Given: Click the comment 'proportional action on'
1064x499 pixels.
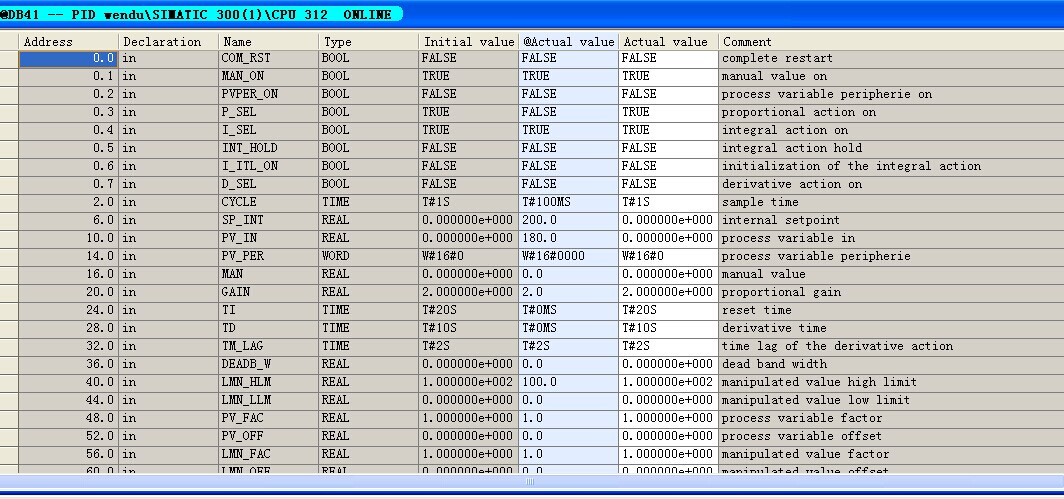Looking at the screenshot, I should point(799,112).
